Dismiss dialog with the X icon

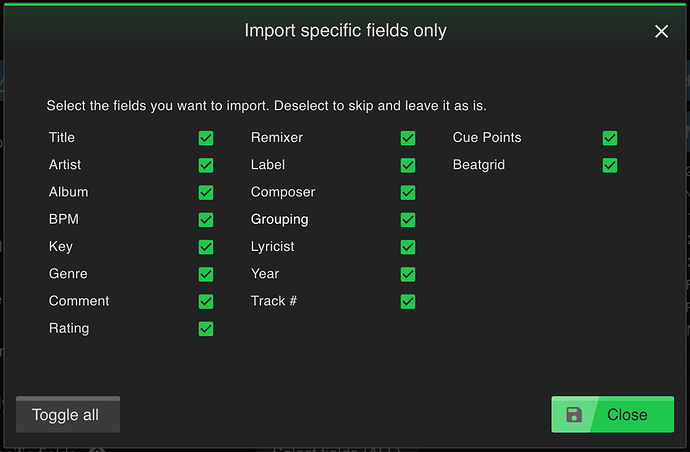661,31
